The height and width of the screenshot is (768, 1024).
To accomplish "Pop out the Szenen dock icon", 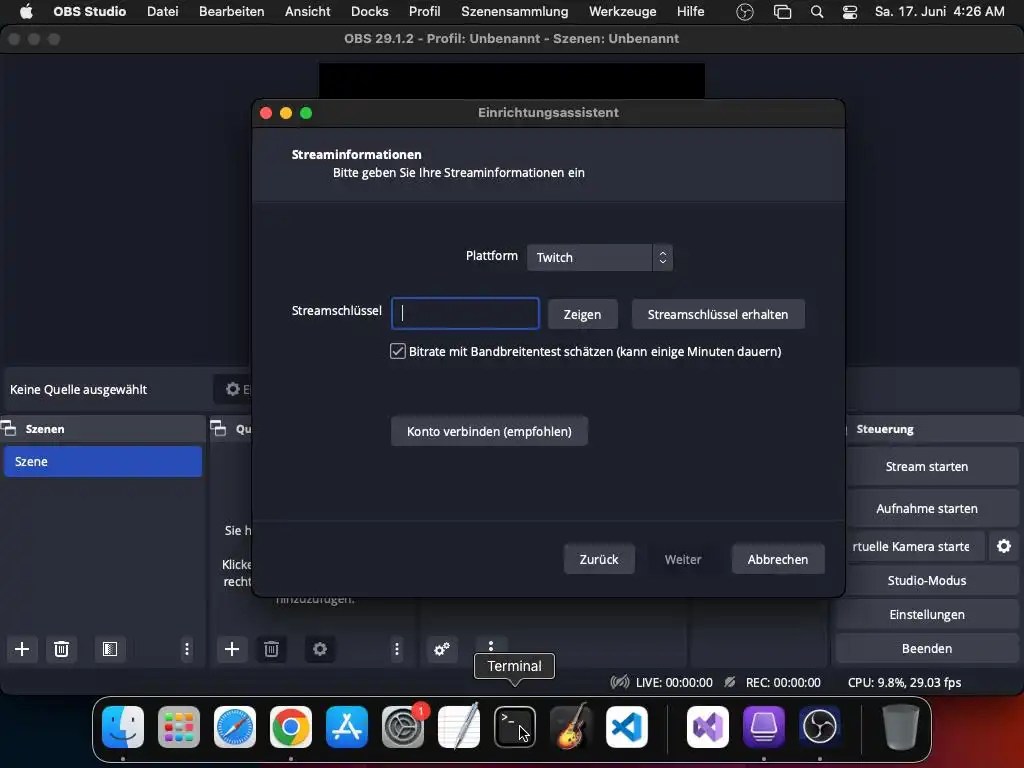I will point(8,428).
